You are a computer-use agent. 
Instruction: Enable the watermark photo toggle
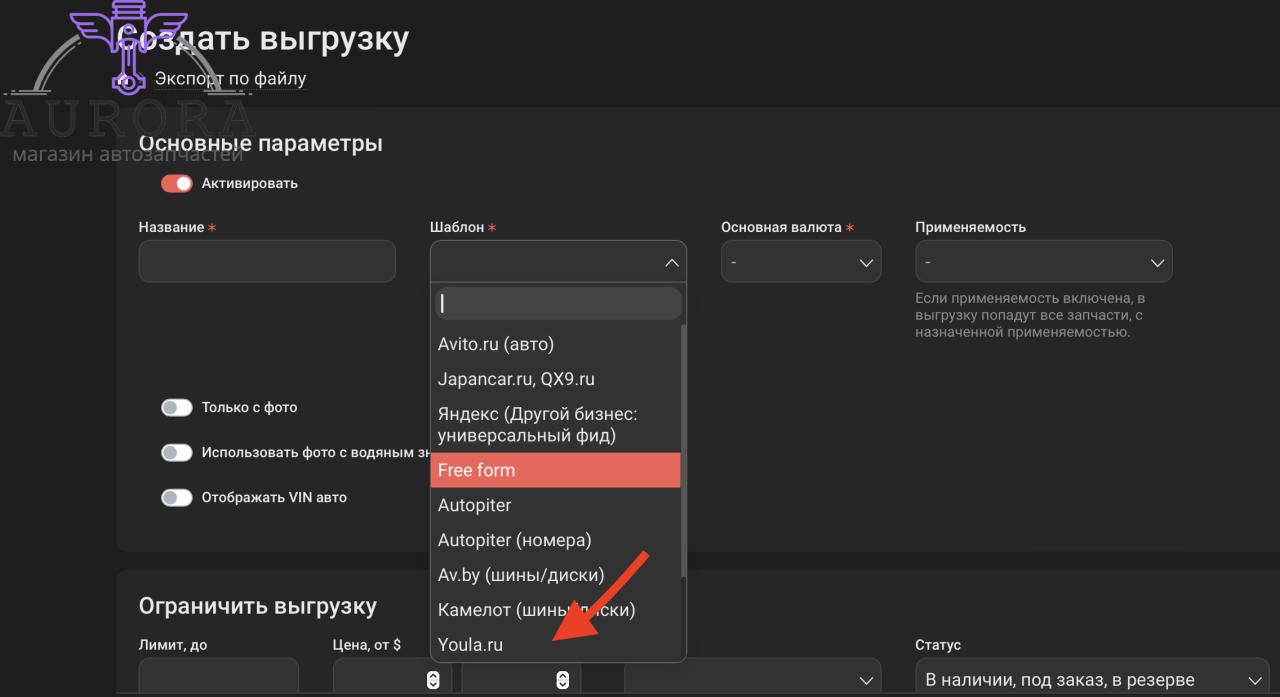tap(177, 453)
